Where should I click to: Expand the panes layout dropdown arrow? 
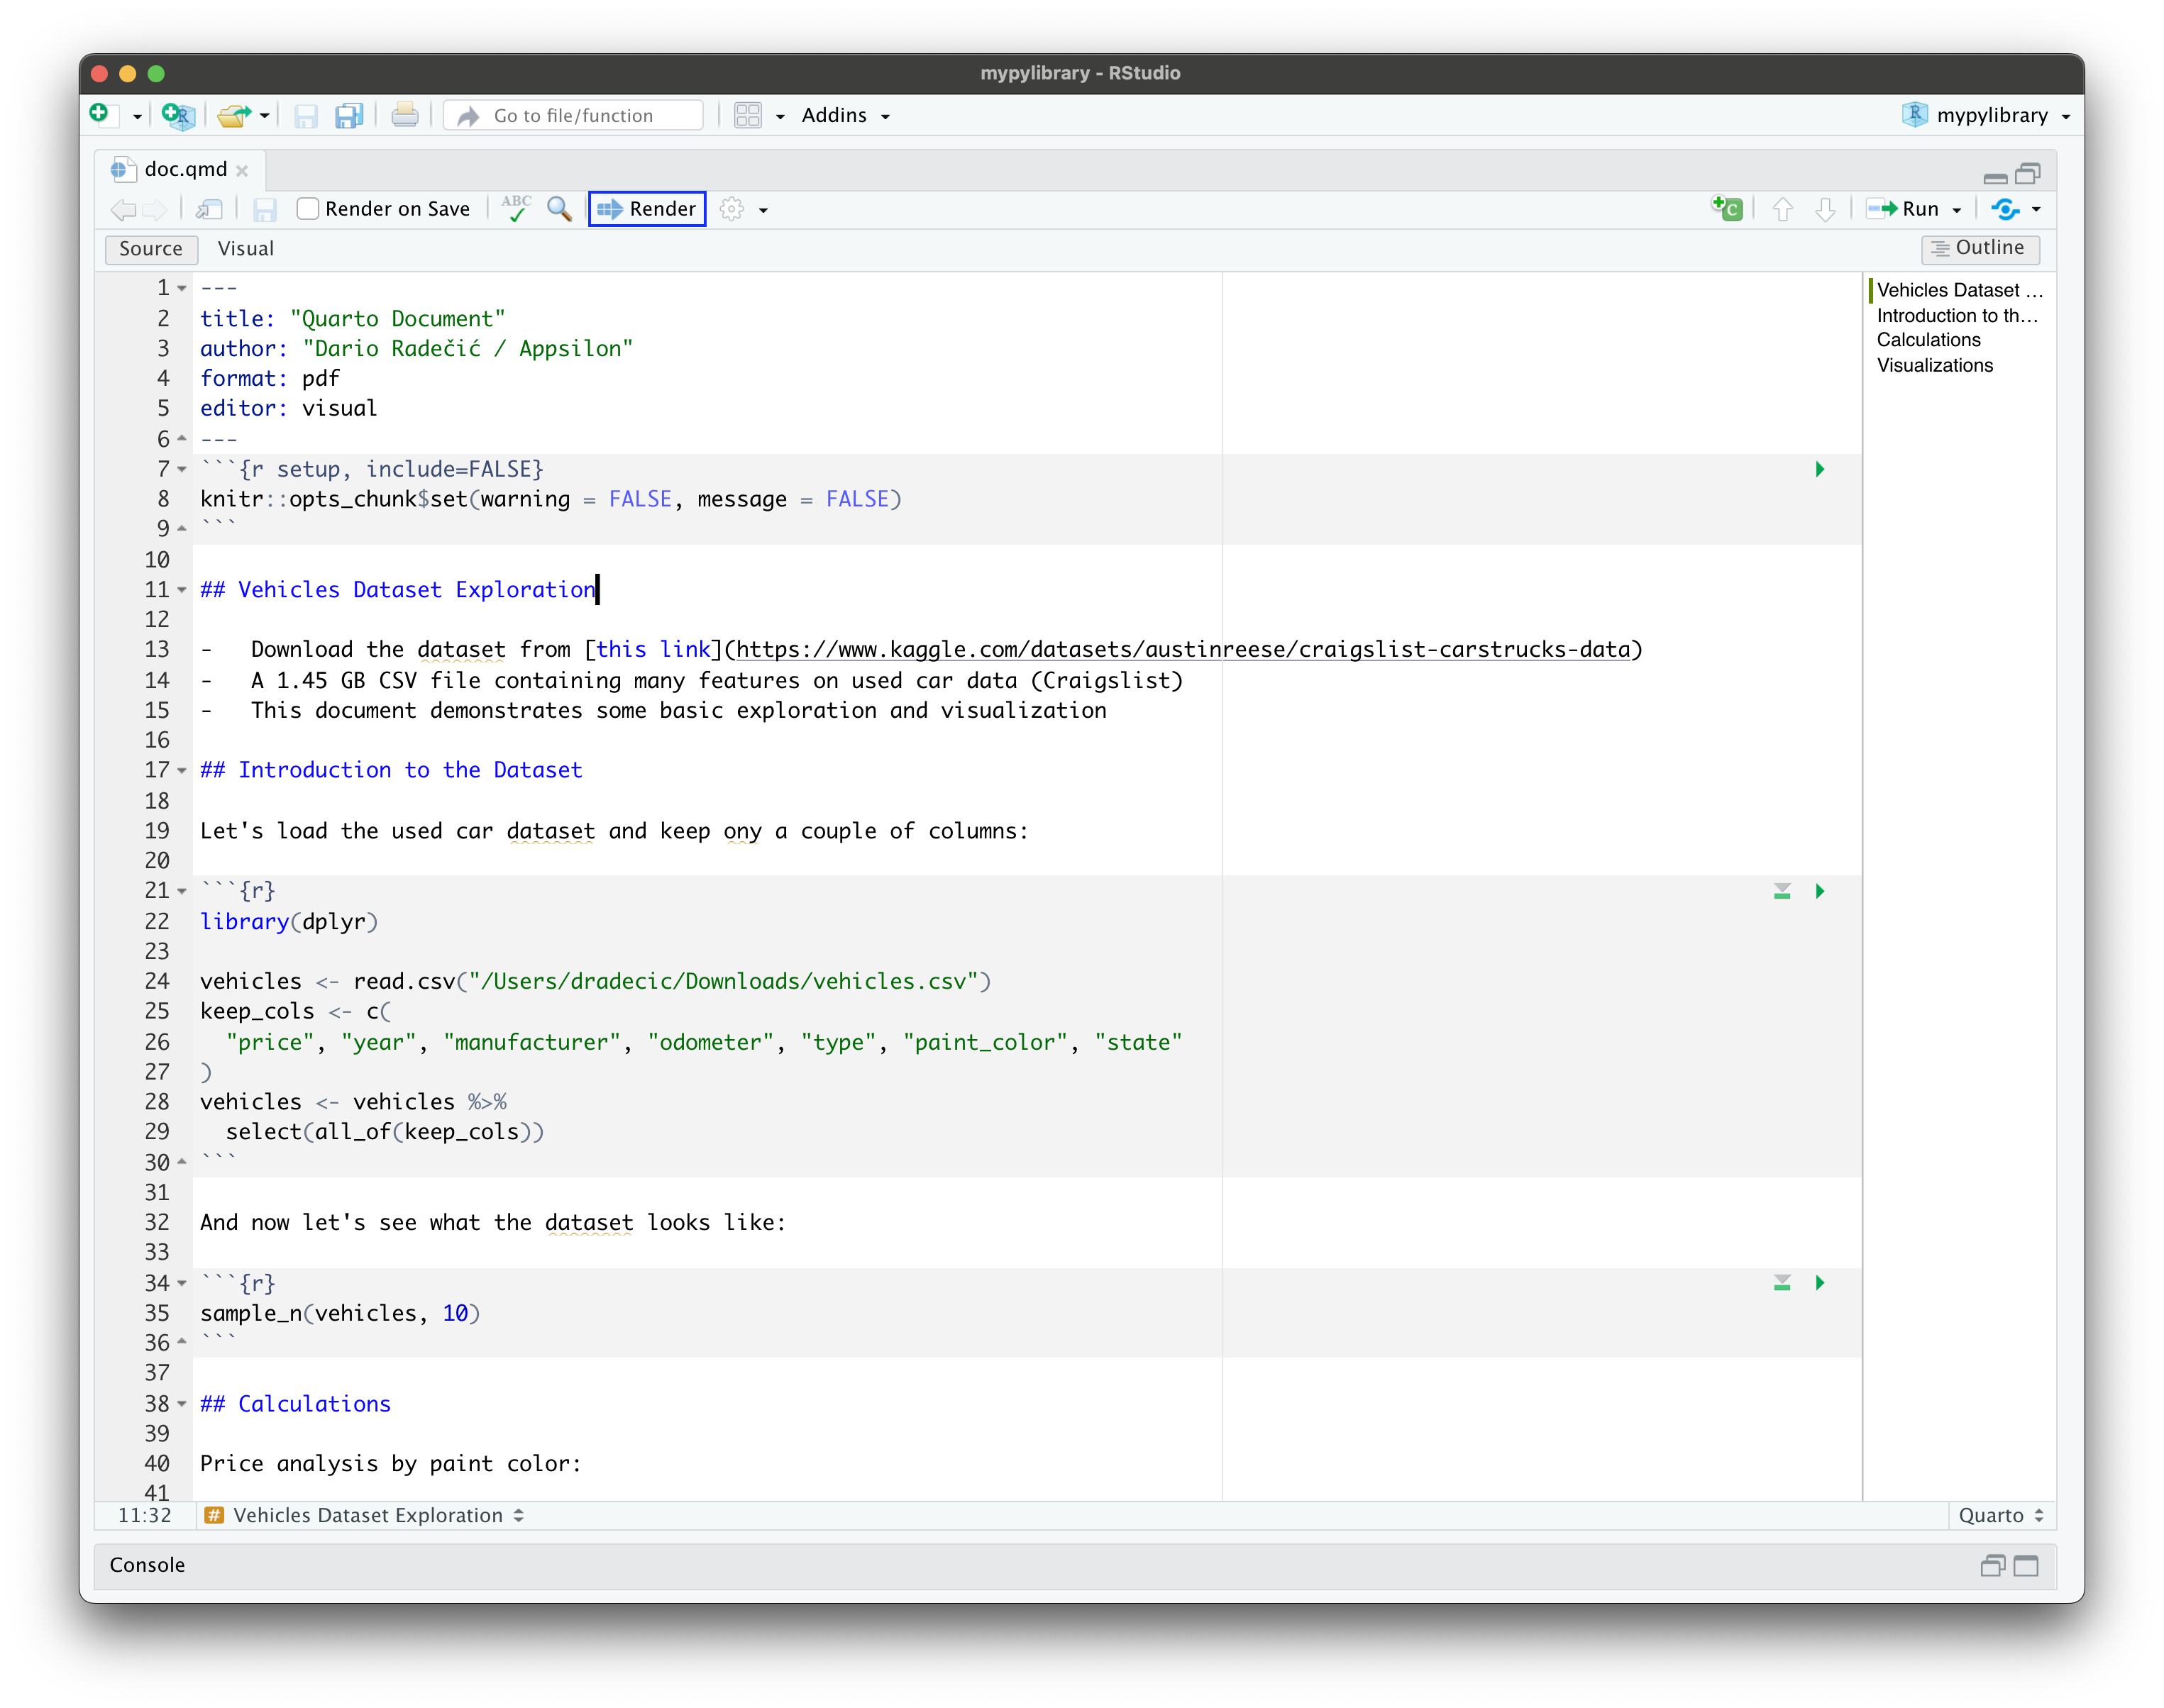(781, 117)
